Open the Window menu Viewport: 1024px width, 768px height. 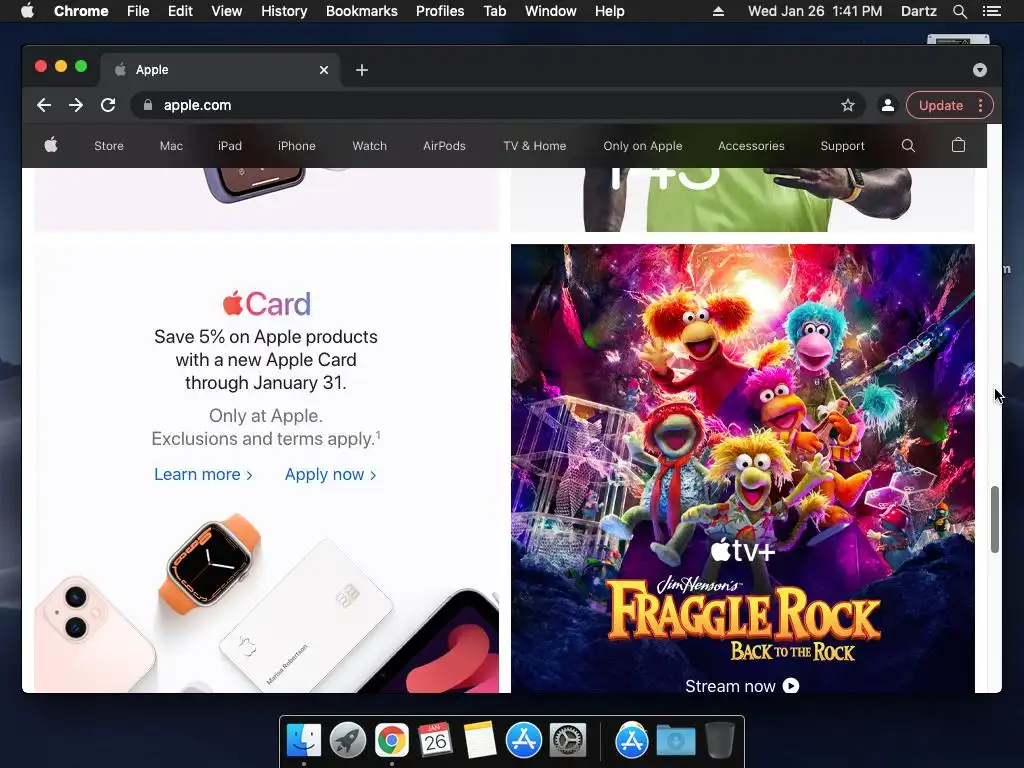(x=551, y=11)
